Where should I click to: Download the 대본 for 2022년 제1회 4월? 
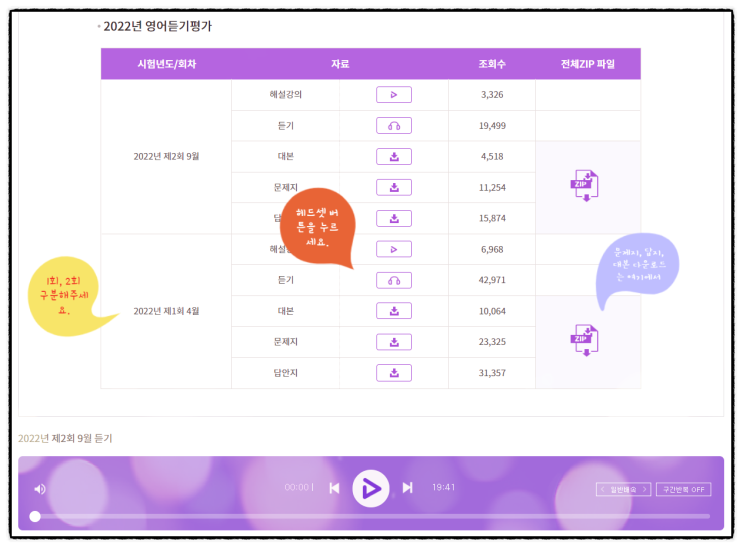coord(394,311)
